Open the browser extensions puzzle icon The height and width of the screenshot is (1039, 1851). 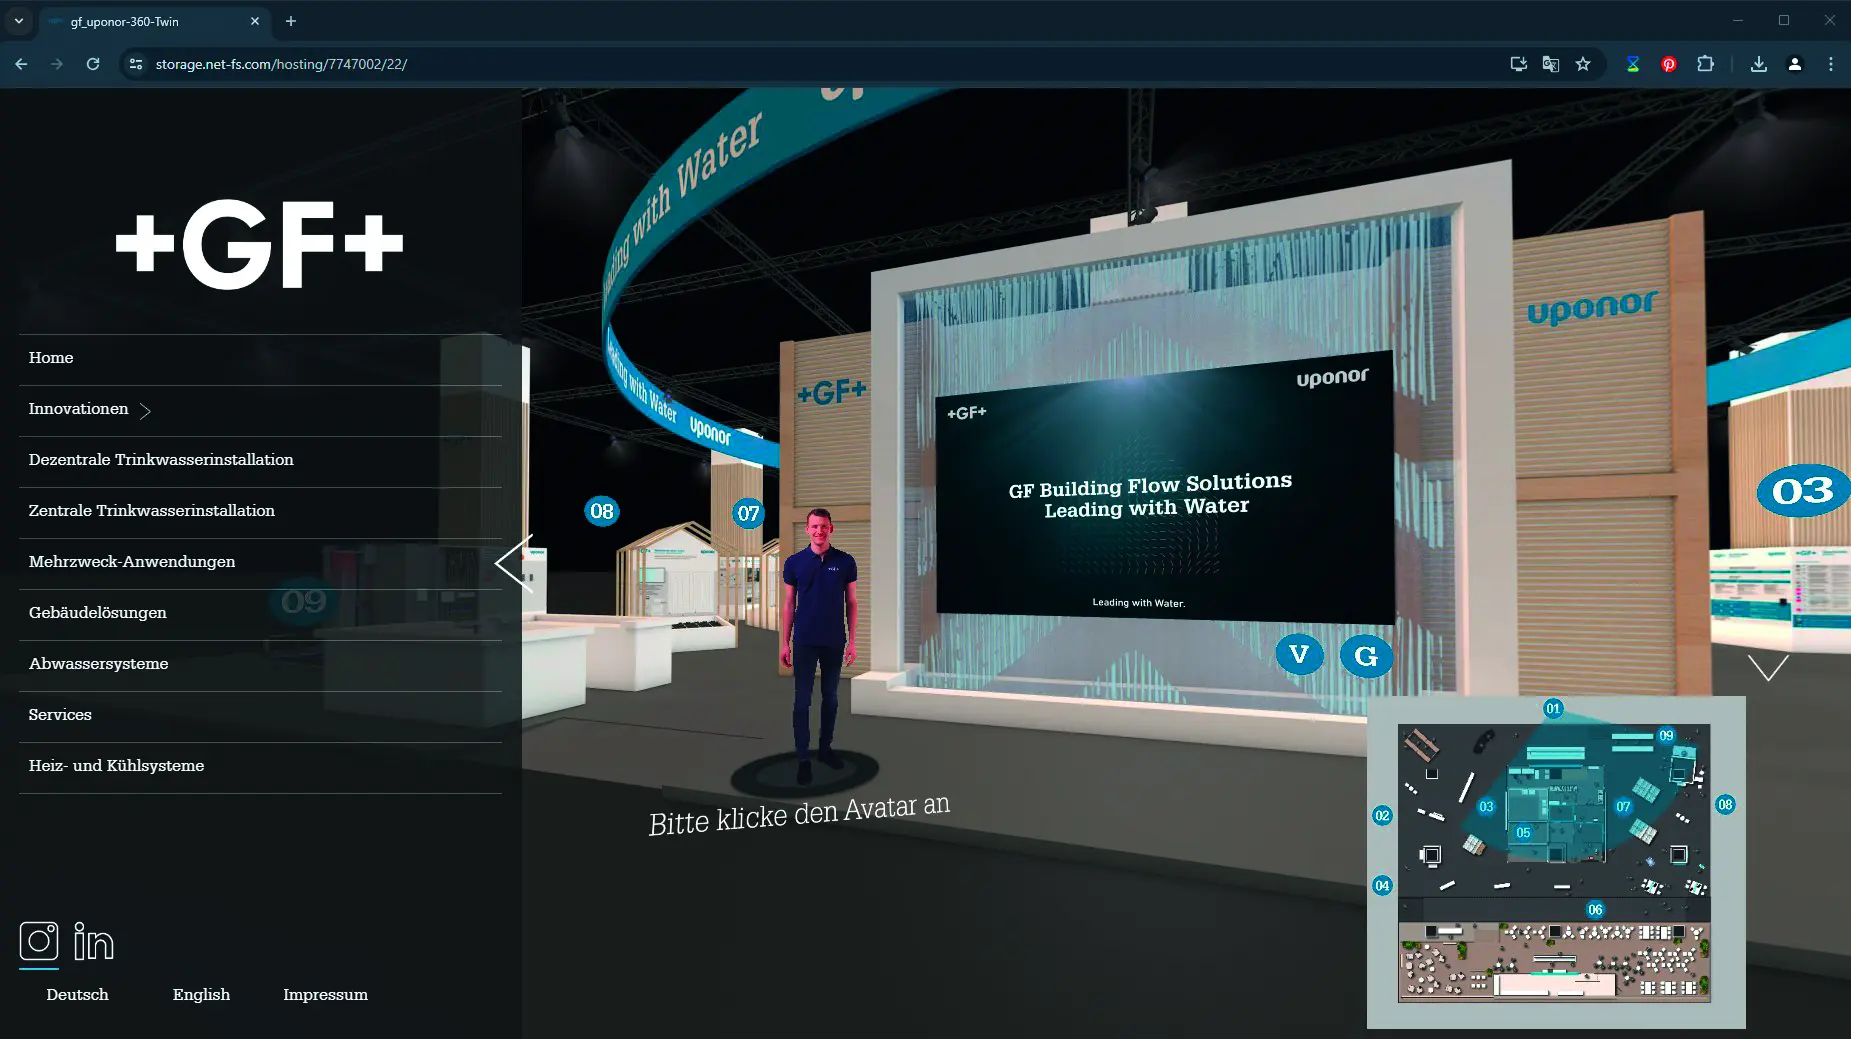point(1706,64)
